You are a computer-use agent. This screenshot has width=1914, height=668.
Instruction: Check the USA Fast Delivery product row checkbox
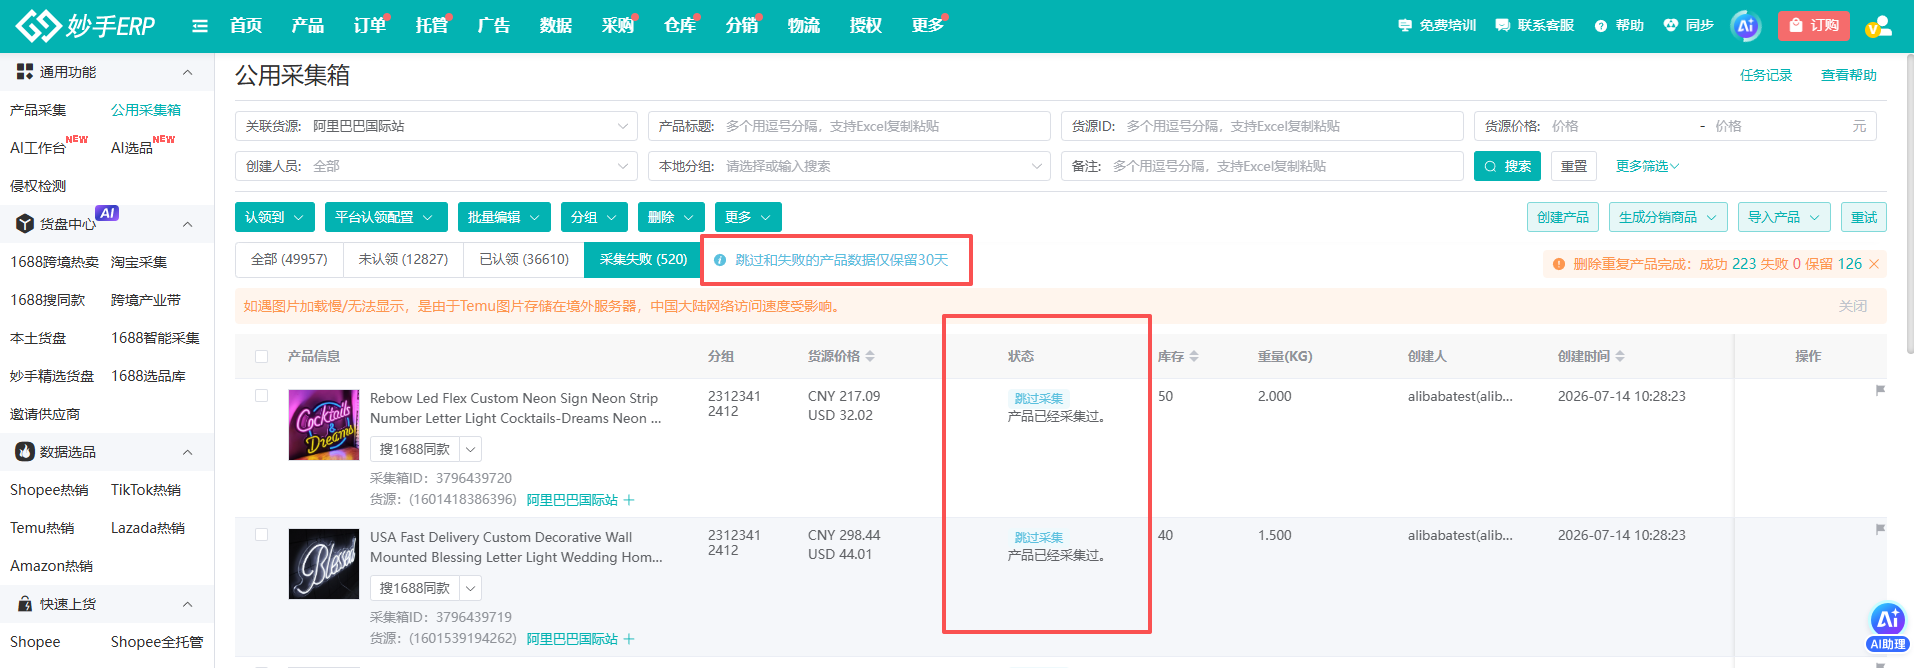point(262,535)
